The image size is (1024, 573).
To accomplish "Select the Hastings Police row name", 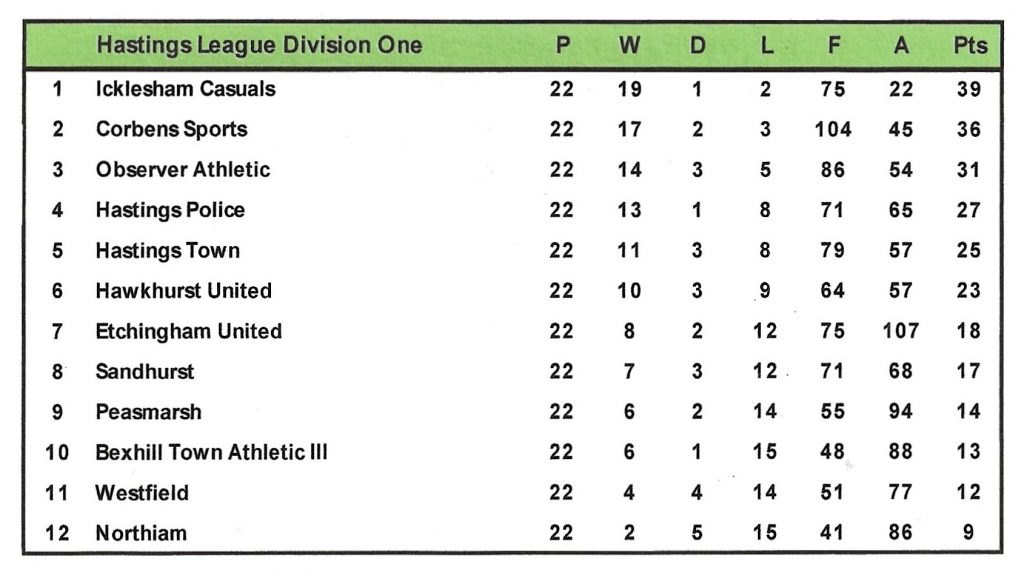I will (170, 210).
